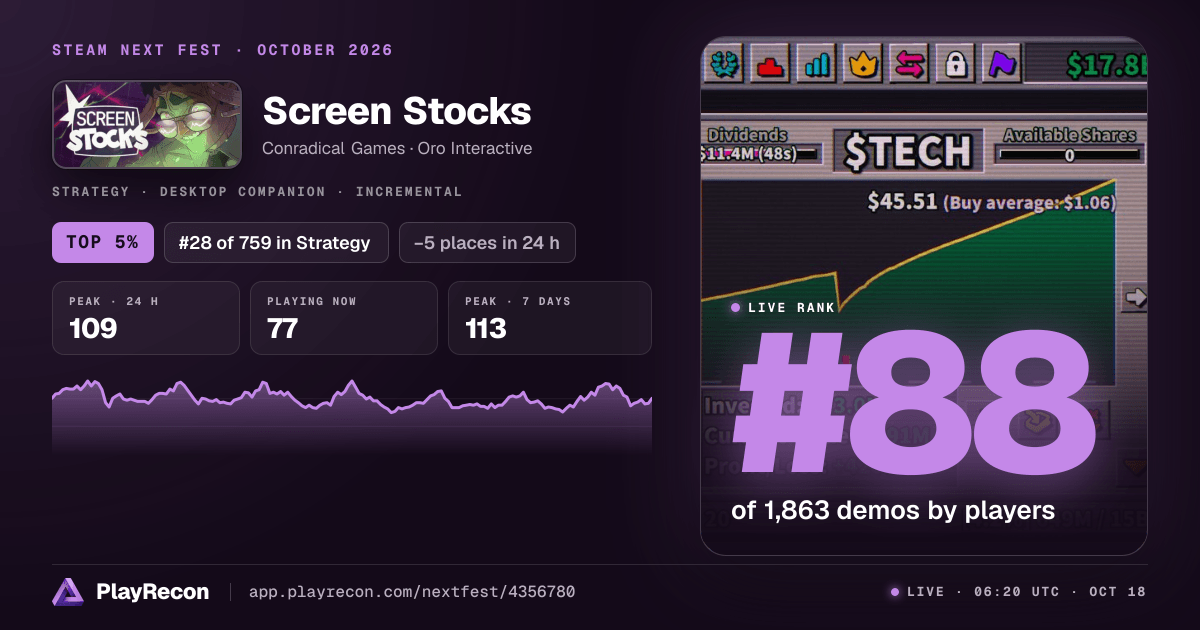Click the of 1,863 demos by players text

(x=893, y=511)
